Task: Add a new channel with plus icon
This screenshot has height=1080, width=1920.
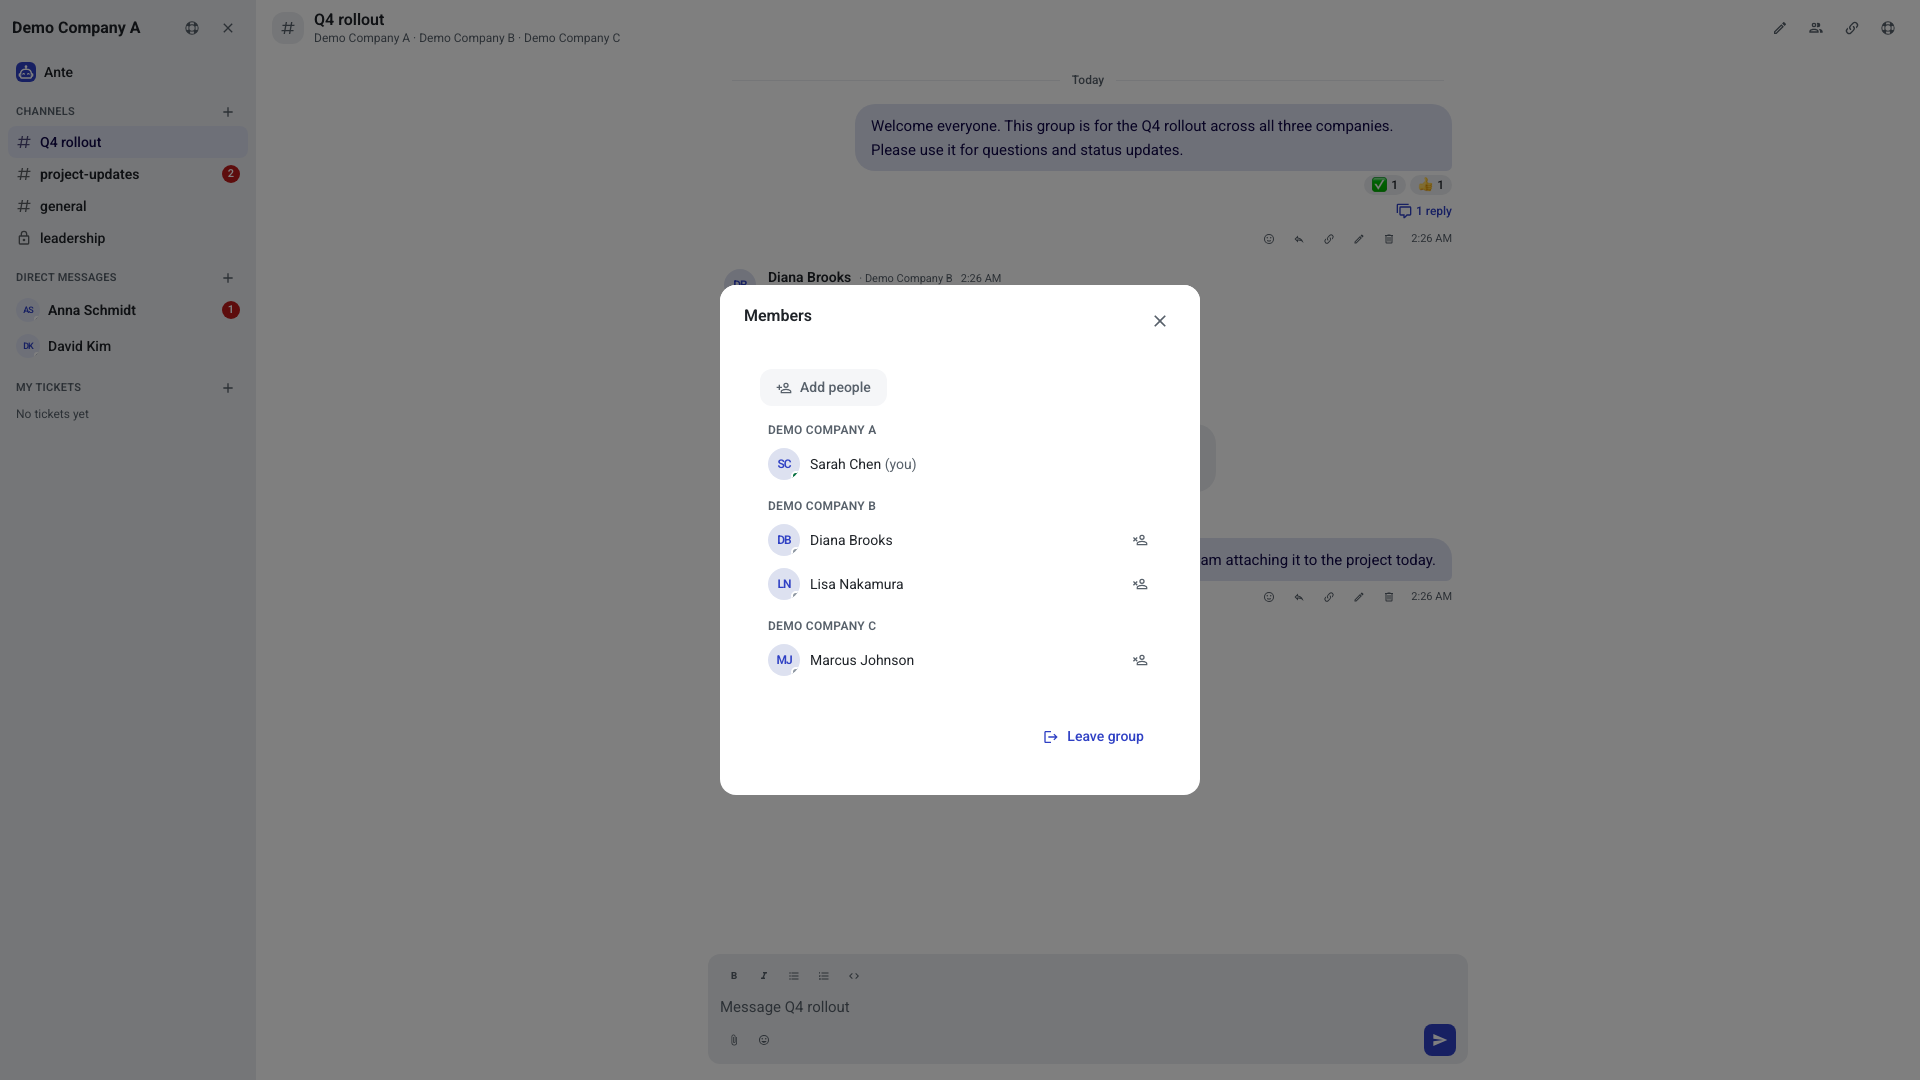Action: tap(228, 112)
